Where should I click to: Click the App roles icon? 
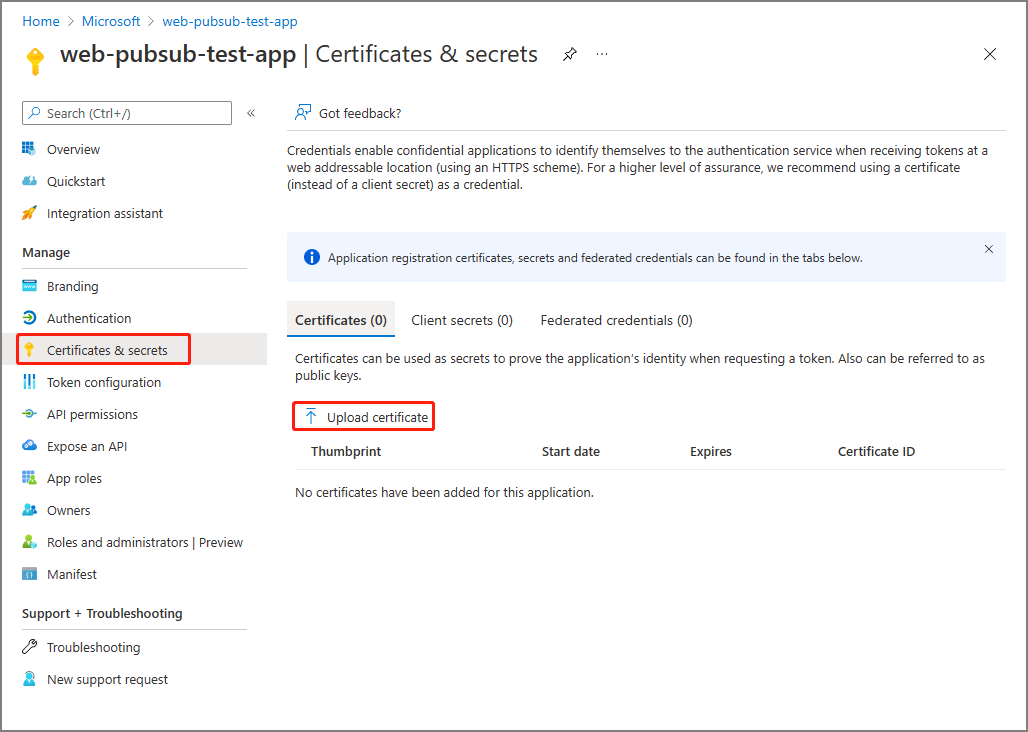tap(29, 478)
